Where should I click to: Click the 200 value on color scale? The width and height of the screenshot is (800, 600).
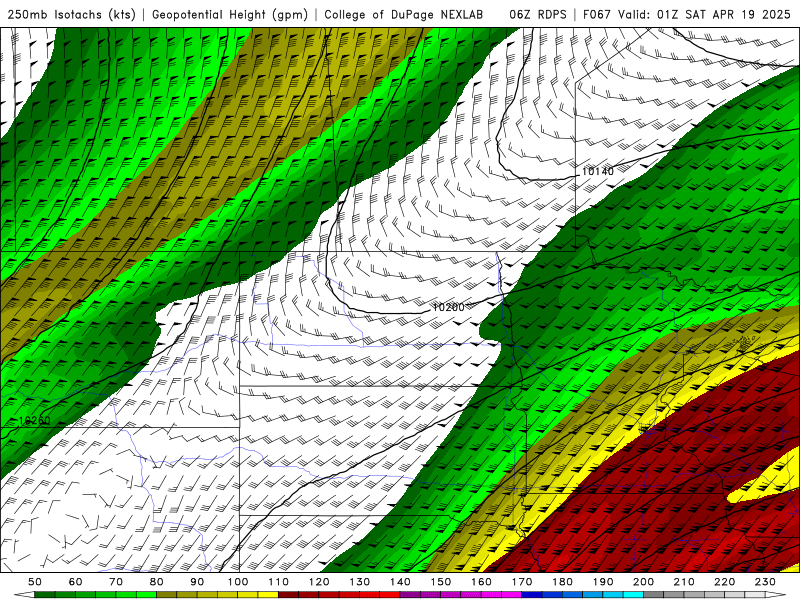[643, 582]
